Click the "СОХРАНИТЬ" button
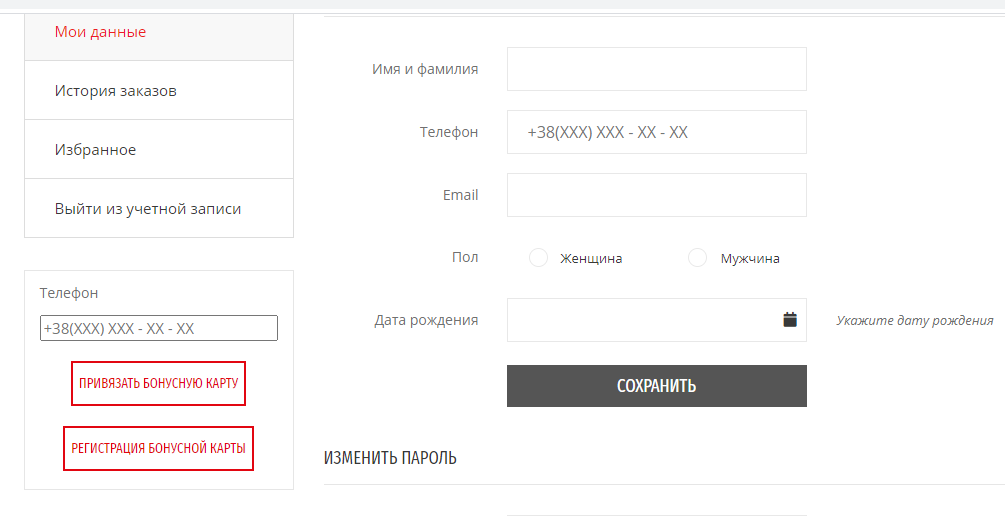1005x516 pixels. [656, 386]
